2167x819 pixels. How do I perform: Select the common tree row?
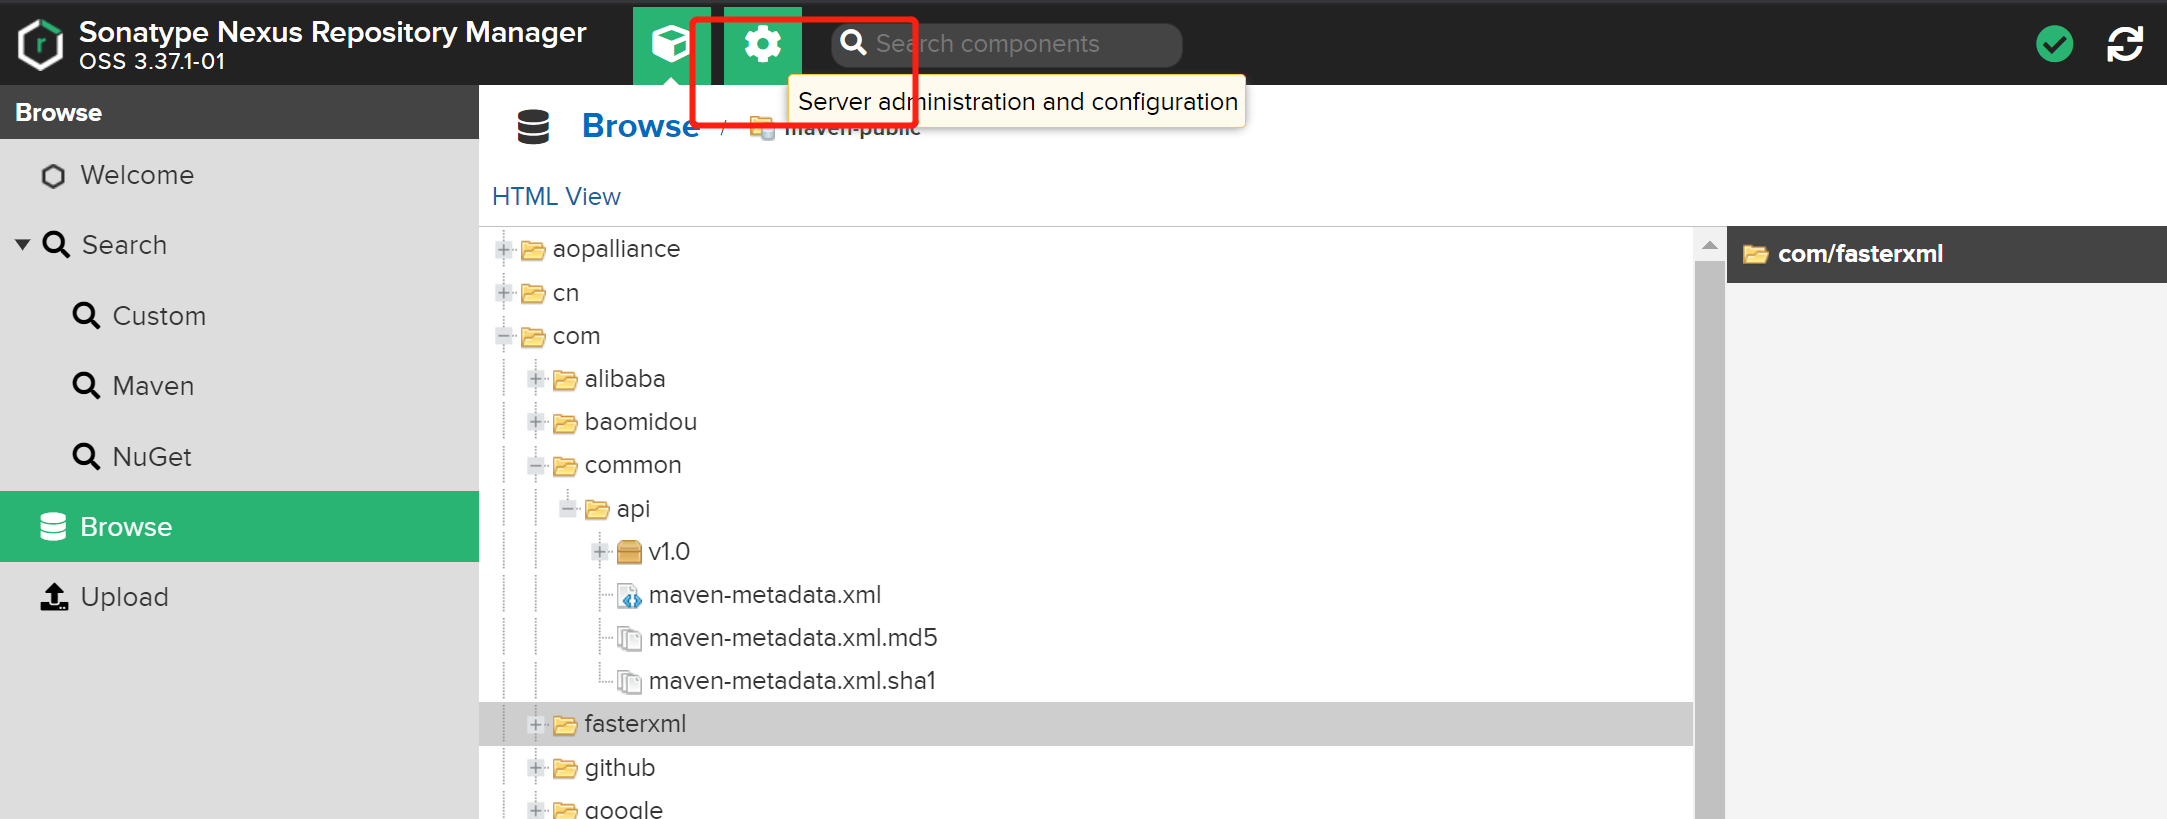[x=1086, y=465]
